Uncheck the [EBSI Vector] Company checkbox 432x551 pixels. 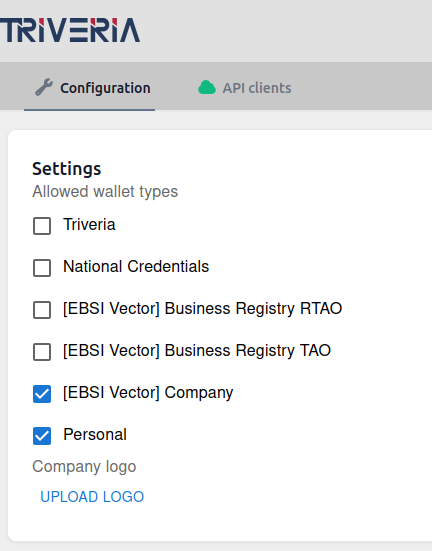(x=42, y=394)
